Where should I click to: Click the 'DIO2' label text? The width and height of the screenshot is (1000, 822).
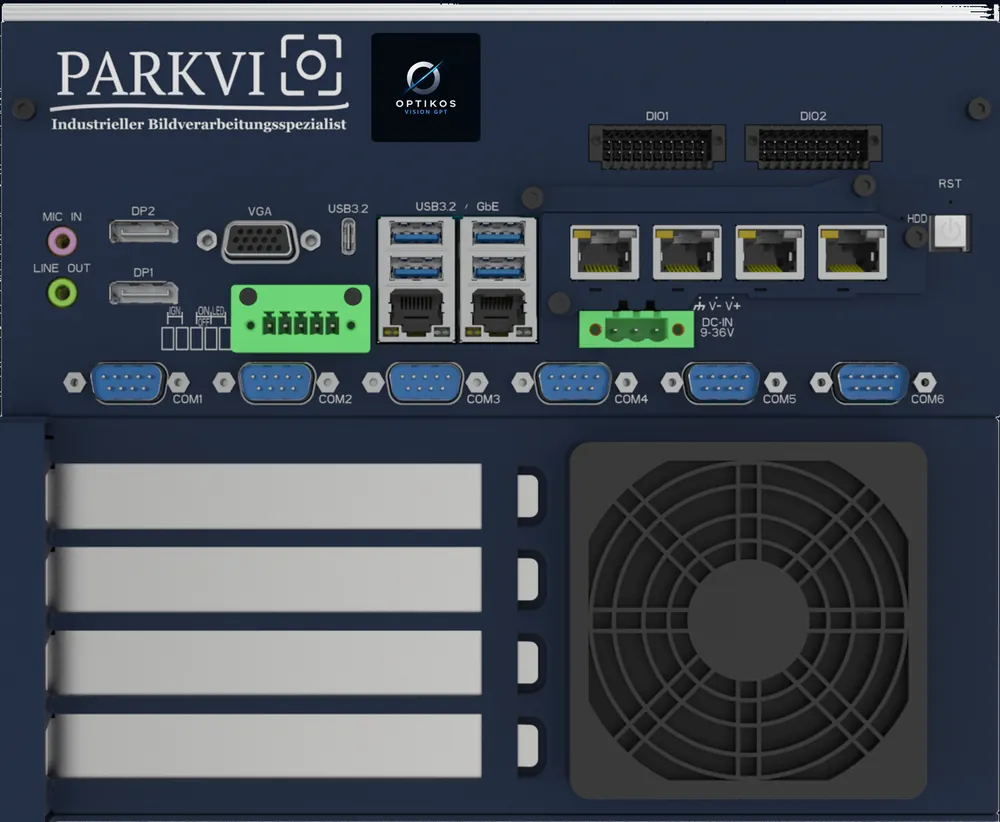tap(813, 116)
